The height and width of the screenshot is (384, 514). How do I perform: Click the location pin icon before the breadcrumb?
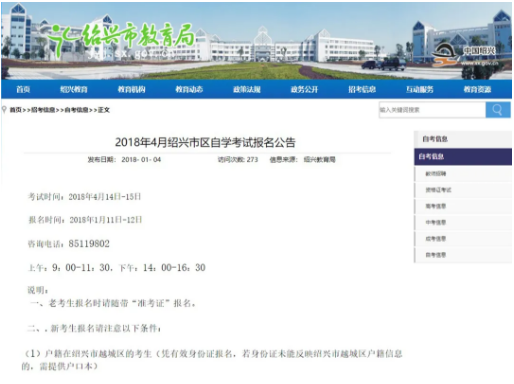pyautogui.click(x=4, y=109)
